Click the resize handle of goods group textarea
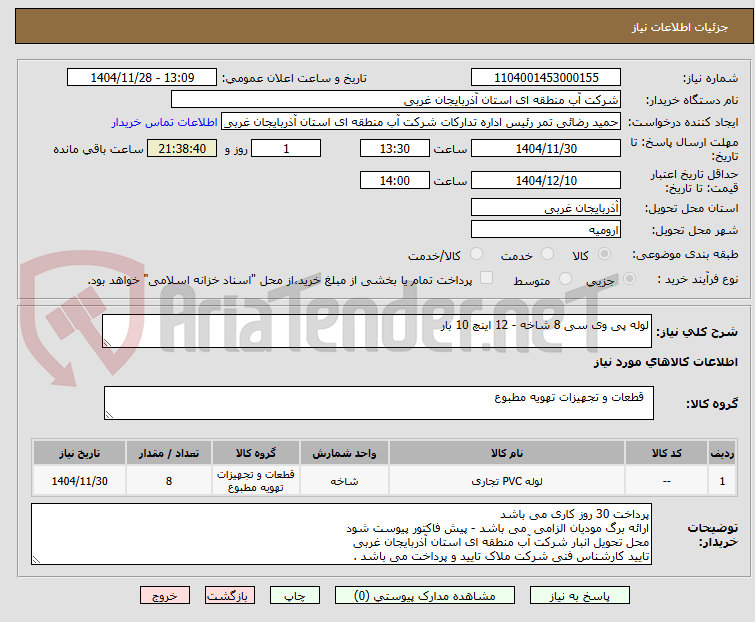This screenshot has width=755, height=622. pos(109,415)
